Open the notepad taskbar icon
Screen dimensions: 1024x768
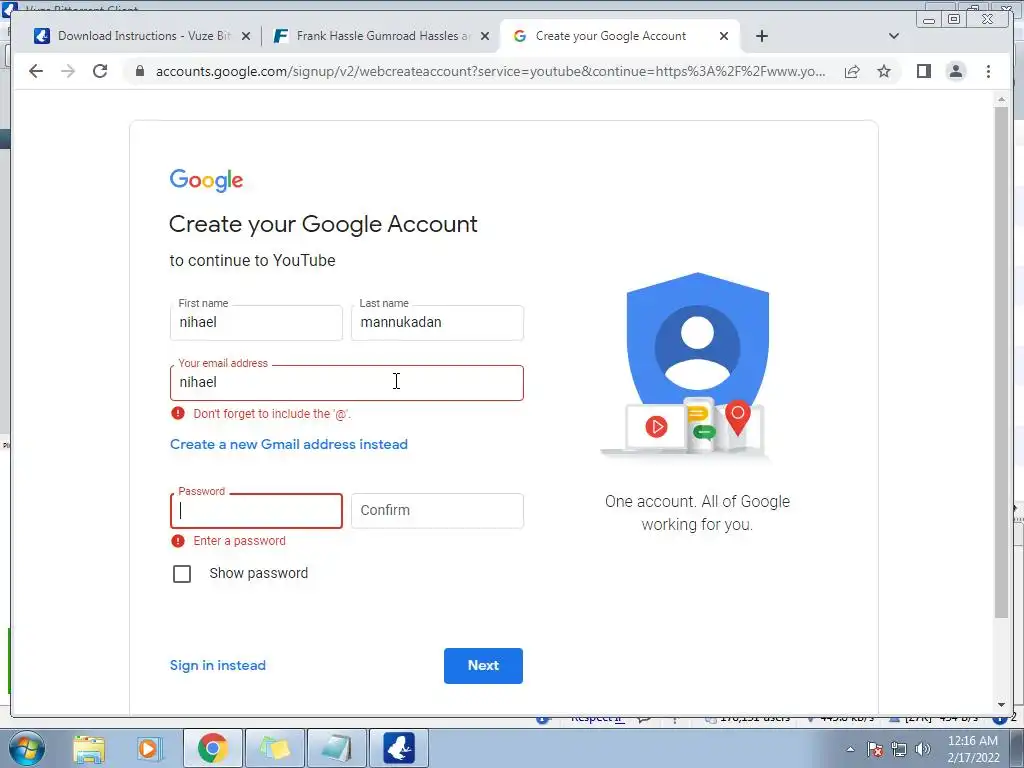(x=336, y=748)
